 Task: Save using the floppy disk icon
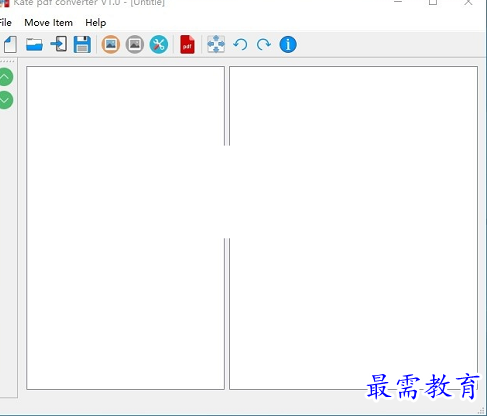point(82,44)
